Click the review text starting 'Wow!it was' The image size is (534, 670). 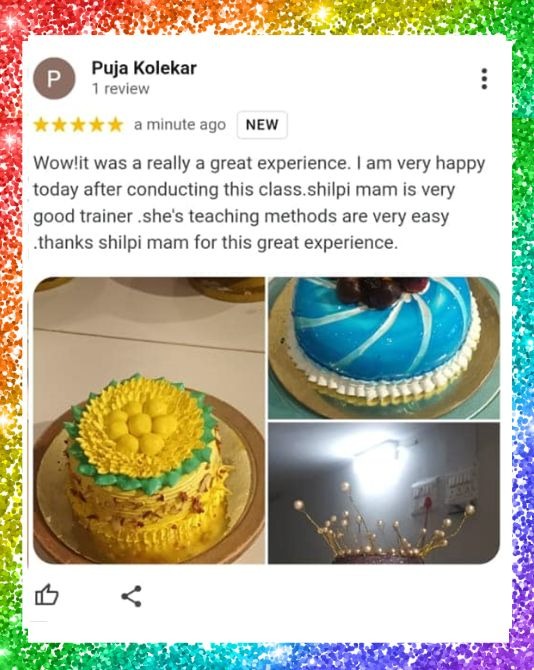(x=259, y=203)
